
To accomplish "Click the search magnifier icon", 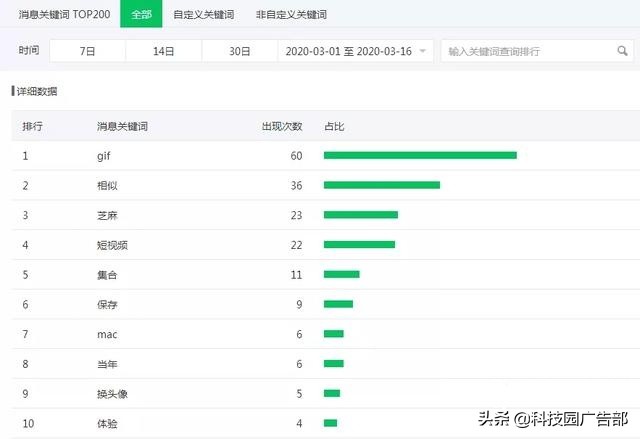I will pos(622,51).
